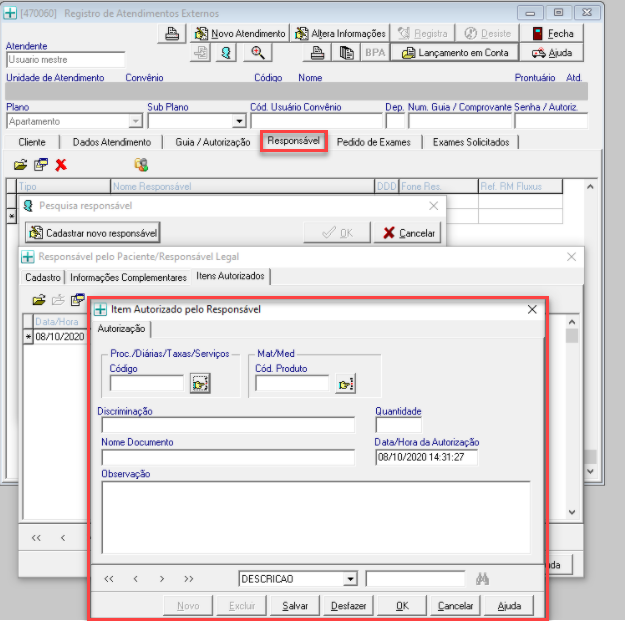Go to next record in item dialog

click(x=162, y=579)
